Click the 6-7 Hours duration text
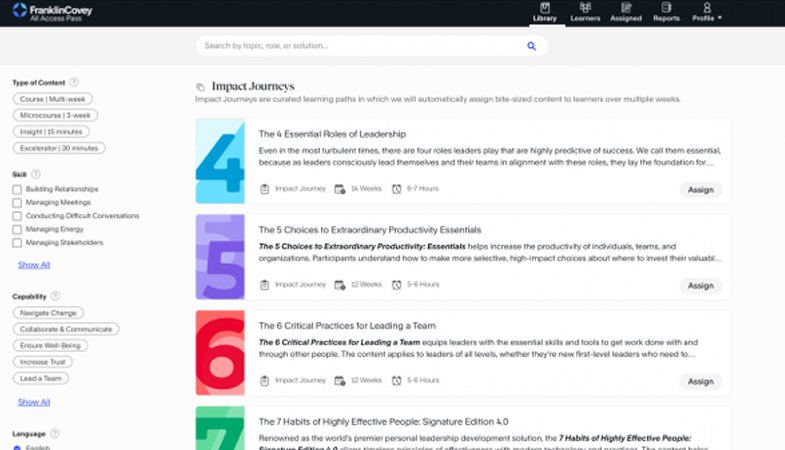Screen dimensions: 785x450 click(x=423, y=189)
